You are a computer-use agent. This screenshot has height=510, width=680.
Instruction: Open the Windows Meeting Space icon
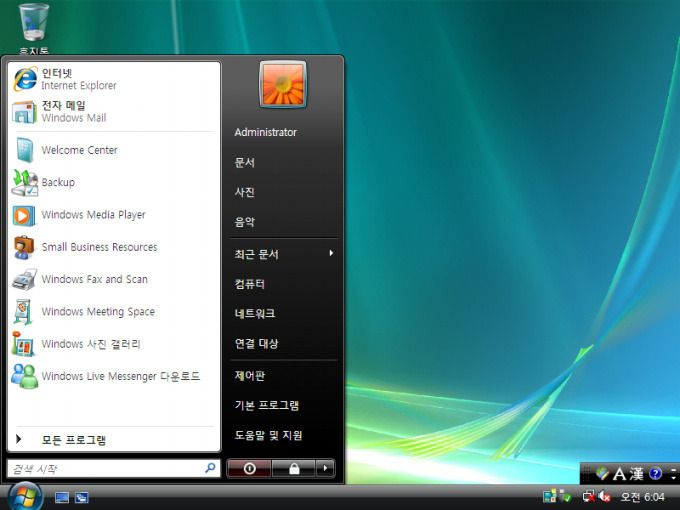coord(24,312)
